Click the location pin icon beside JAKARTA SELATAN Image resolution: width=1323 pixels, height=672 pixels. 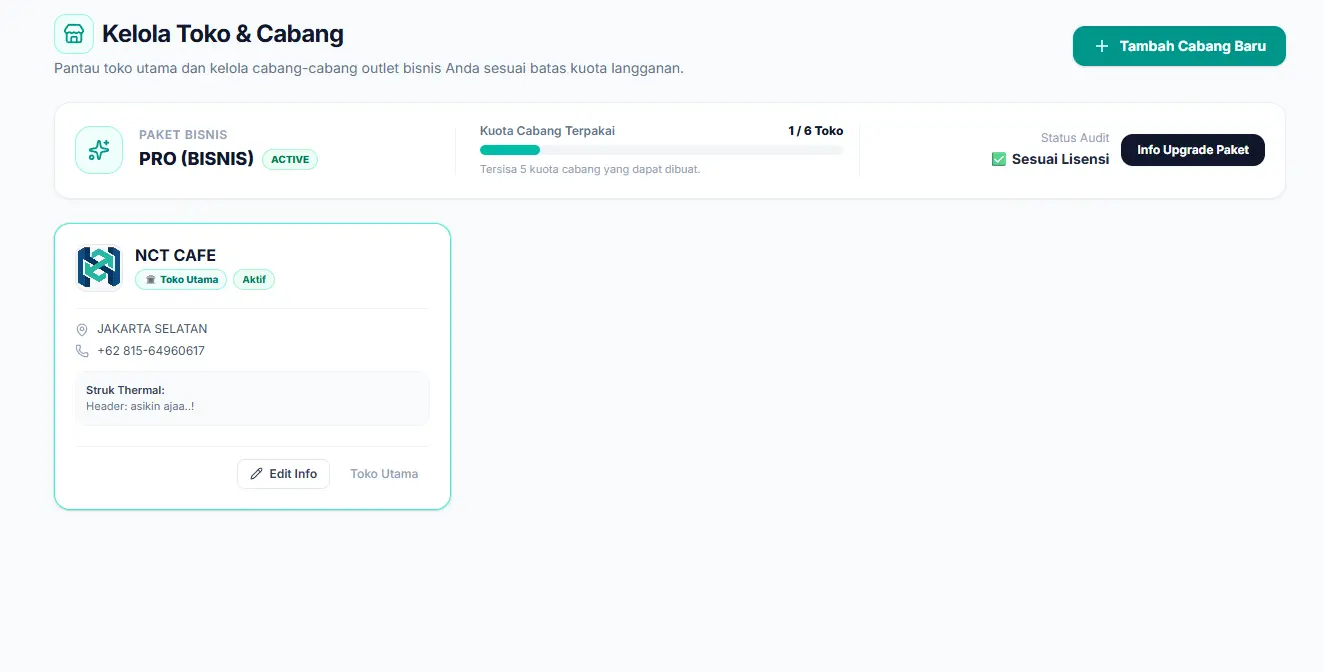[x=82, y=329]
